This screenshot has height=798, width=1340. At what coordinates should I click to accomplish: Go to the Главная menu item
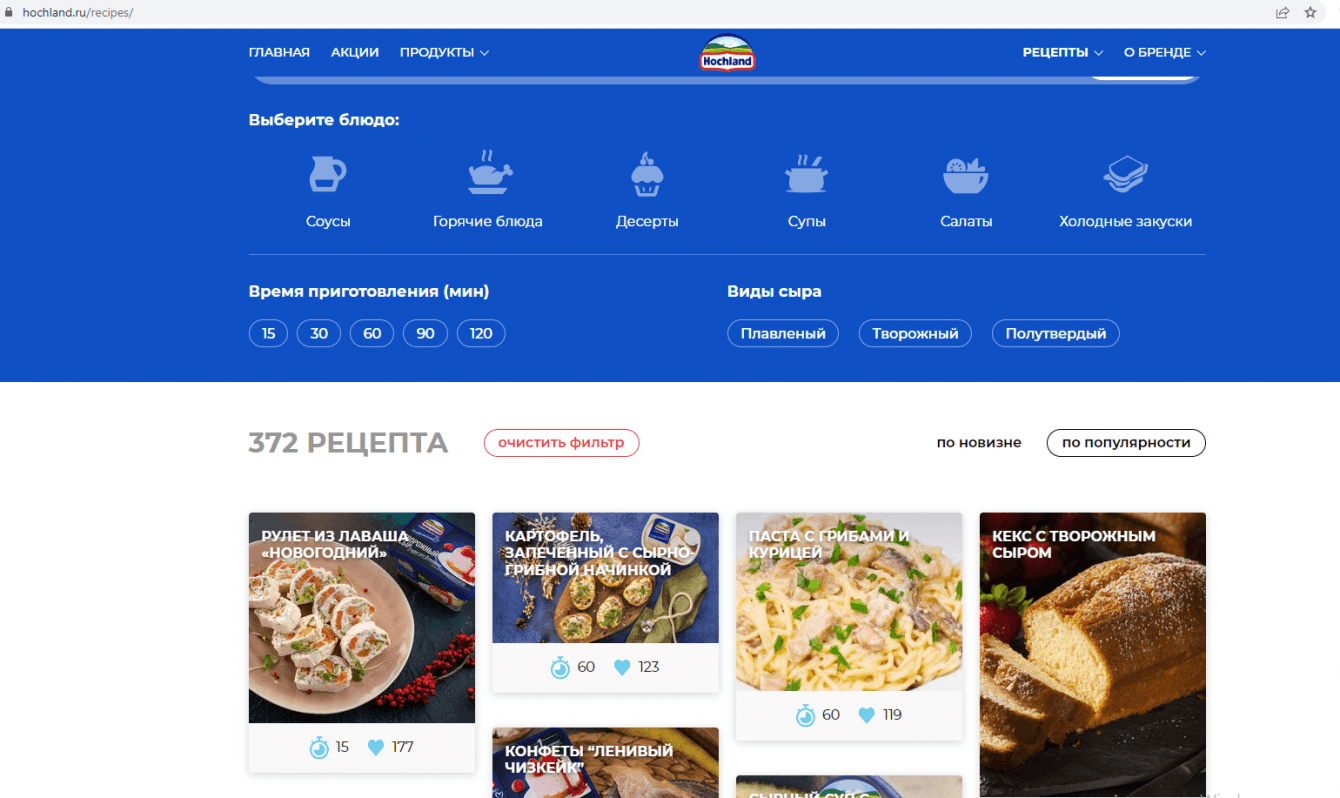279,53
